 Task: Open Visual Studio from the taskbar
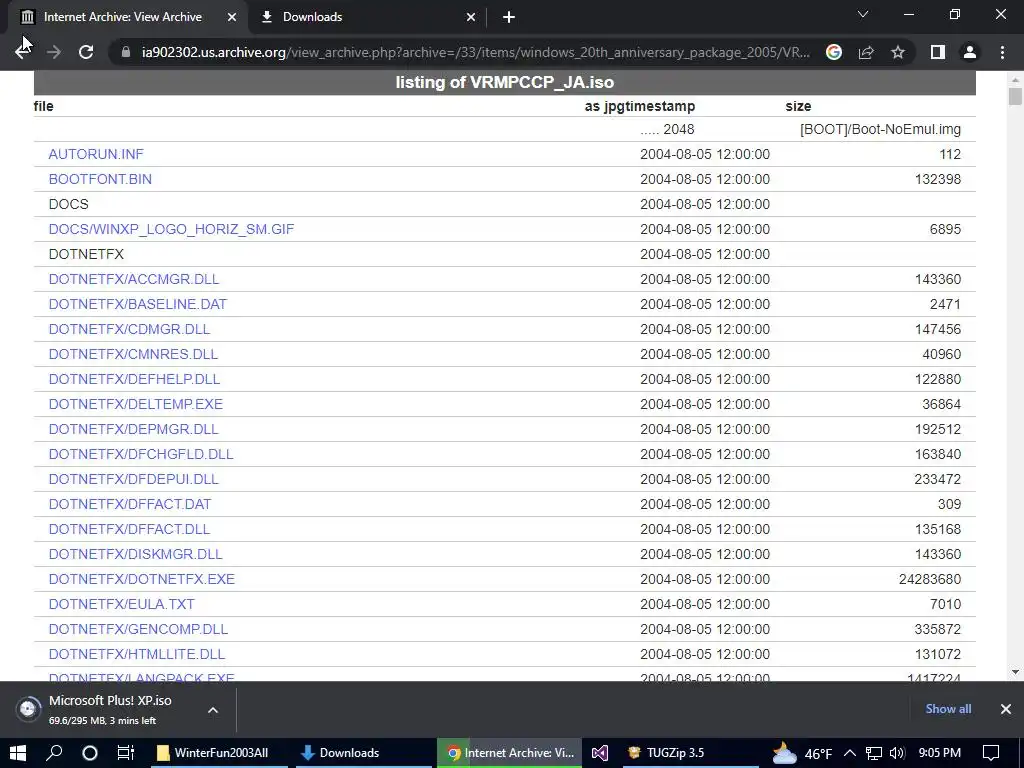[600, 753]
